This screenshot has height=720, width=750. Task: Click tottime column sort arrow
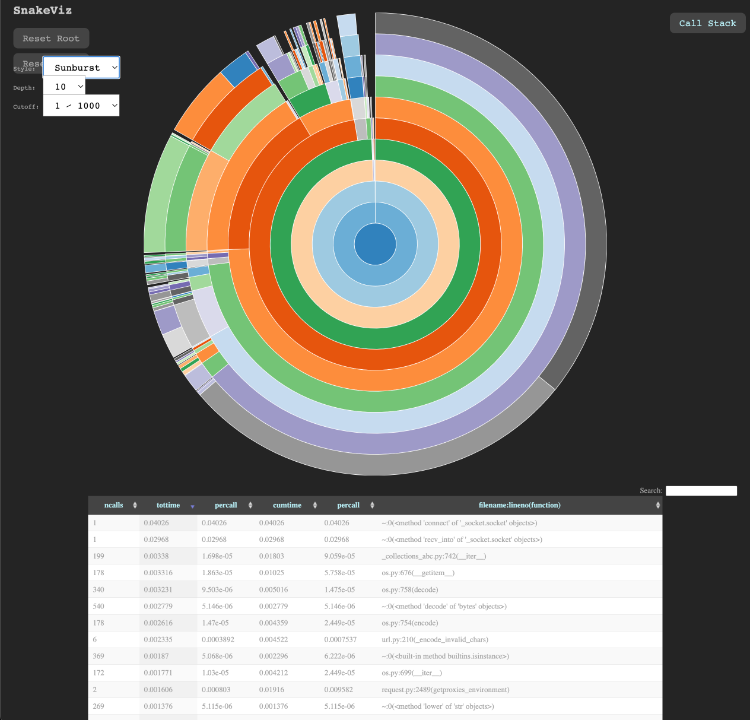[192, 506]
